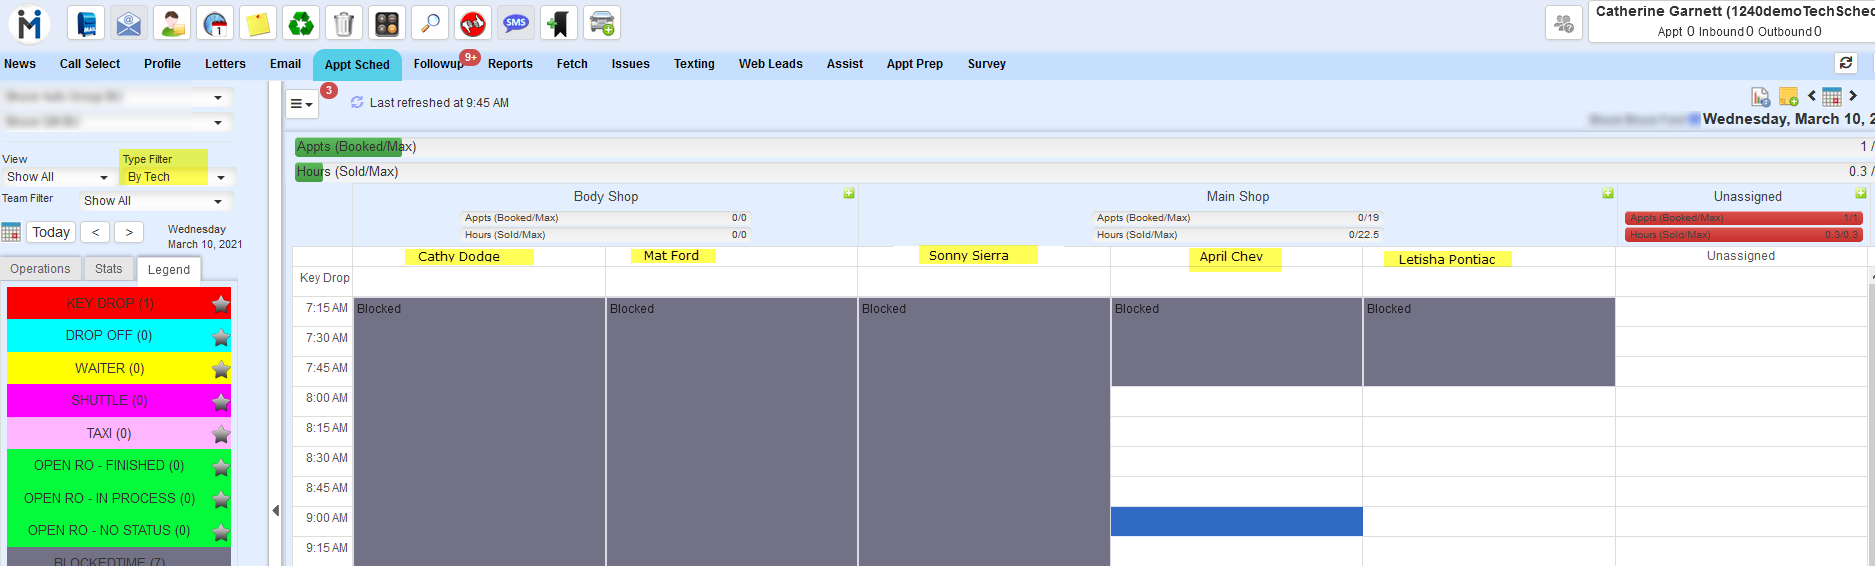1875x566 pixels.
Task: Click the refresh button near top right
Action: pyautogui.click(x=1846, y=63)
